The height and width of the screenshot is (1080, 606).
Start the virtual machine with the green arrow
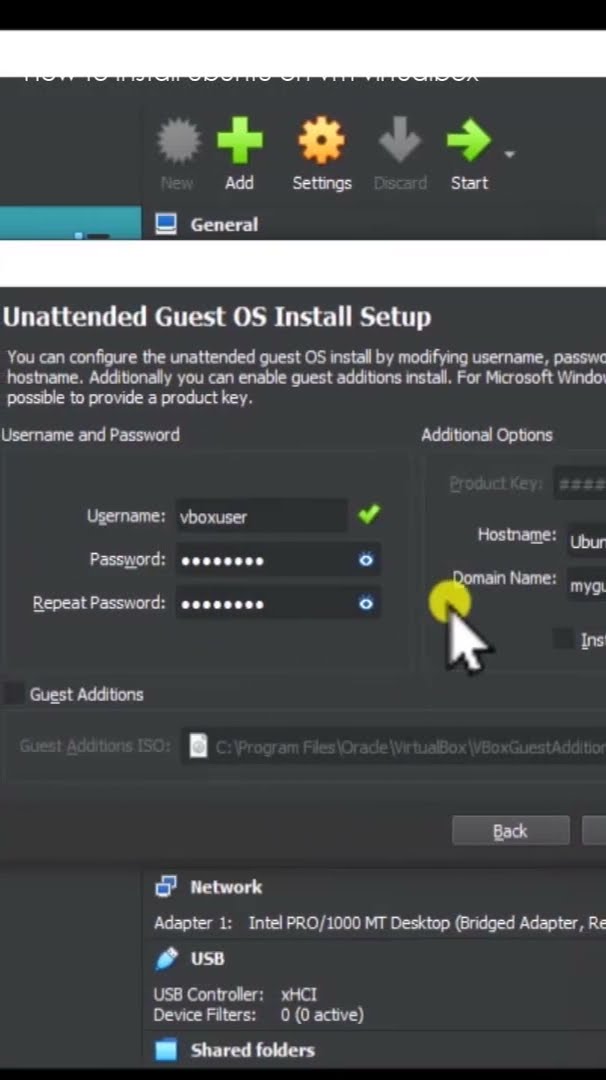point(468,143)
